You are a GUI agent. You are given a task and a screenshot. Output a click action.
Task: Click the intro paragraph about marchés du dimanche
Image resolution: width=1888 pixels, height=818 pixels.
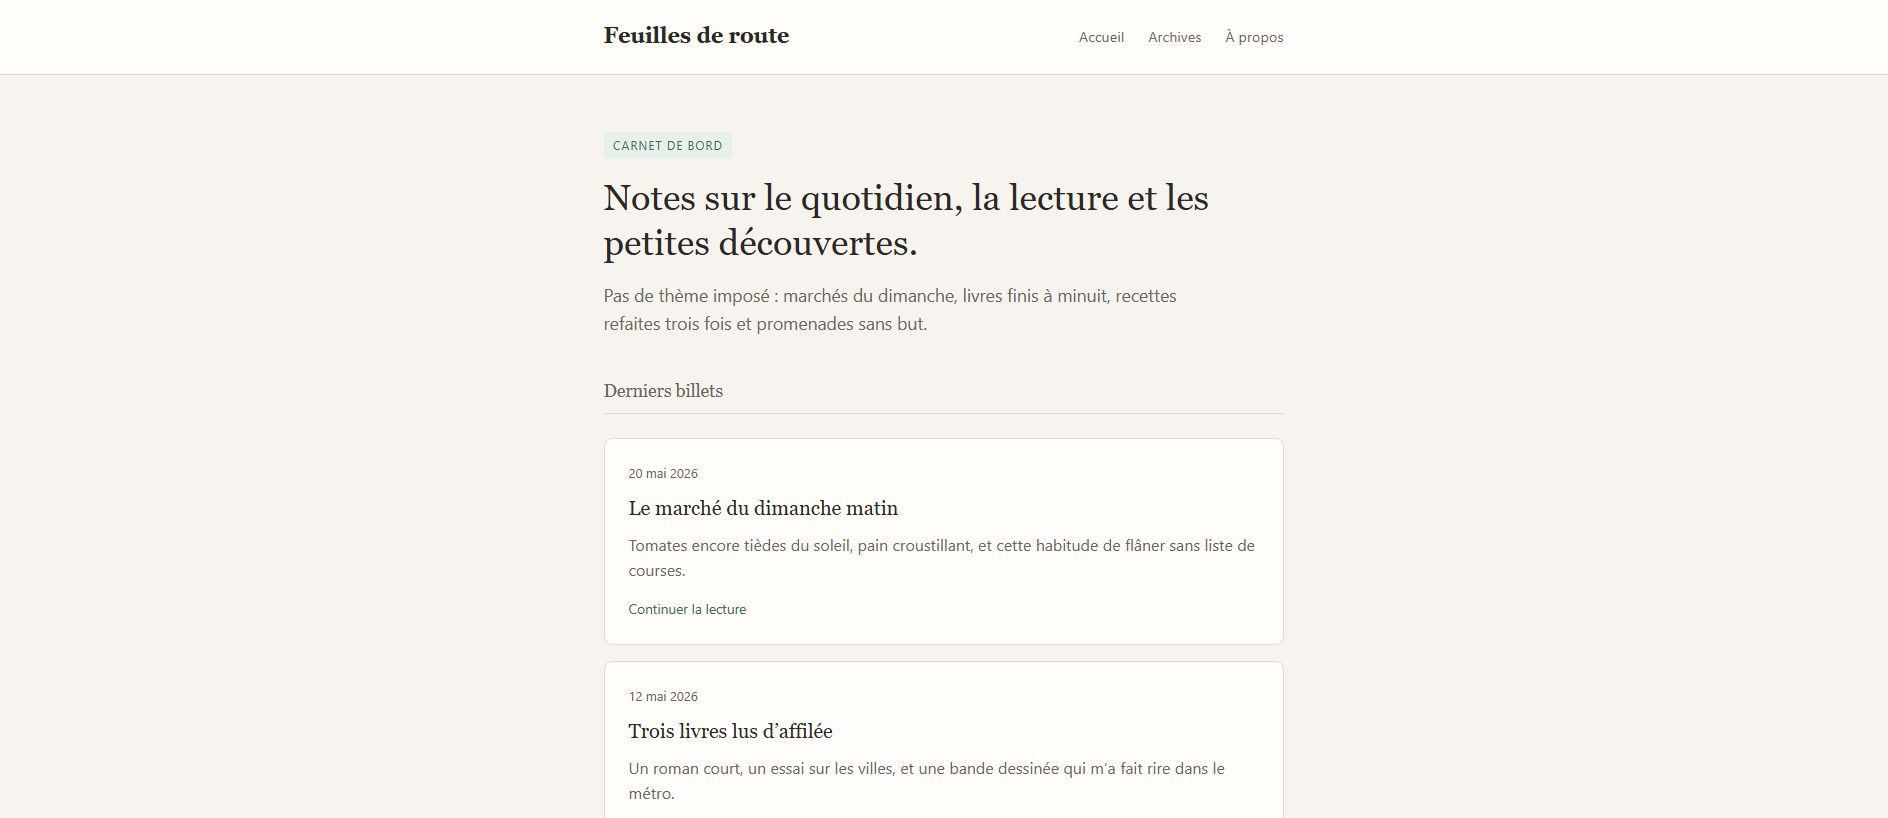(x=890, y=310)
